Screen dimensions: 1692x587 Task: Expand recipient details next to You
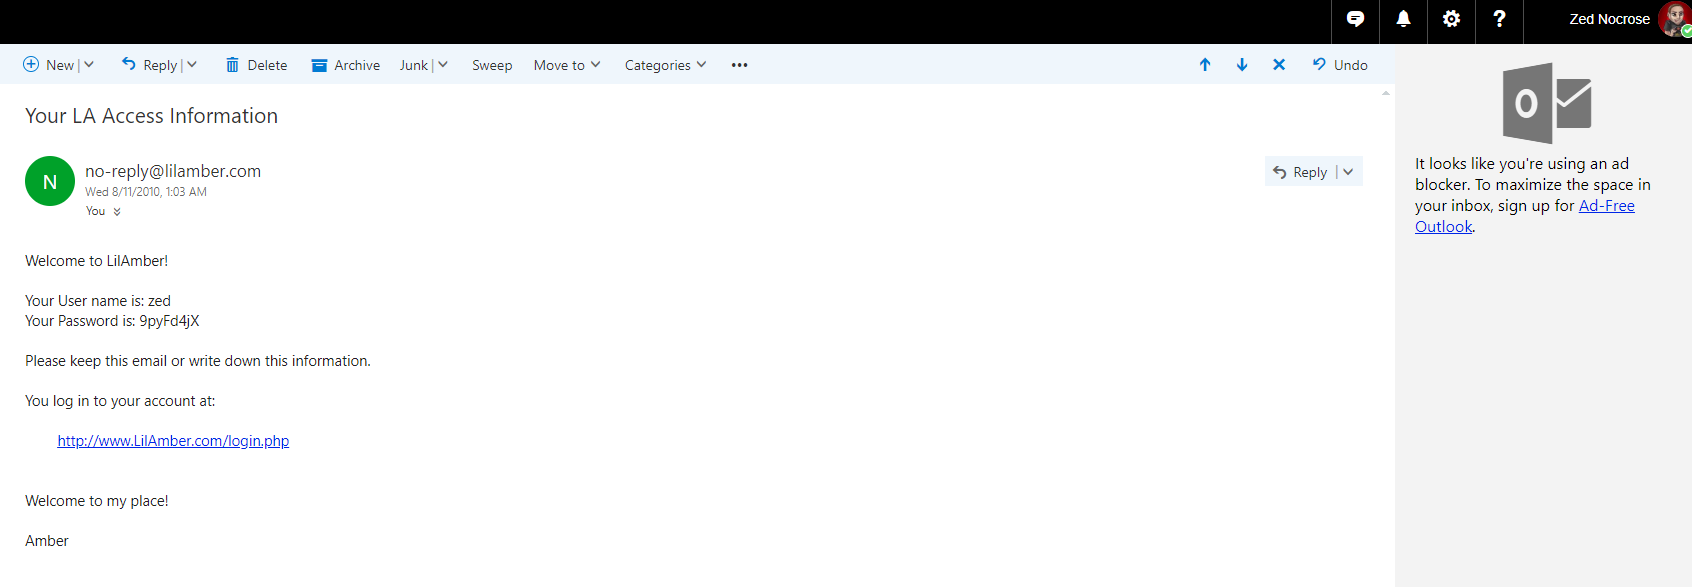click(x=117, y=212)
